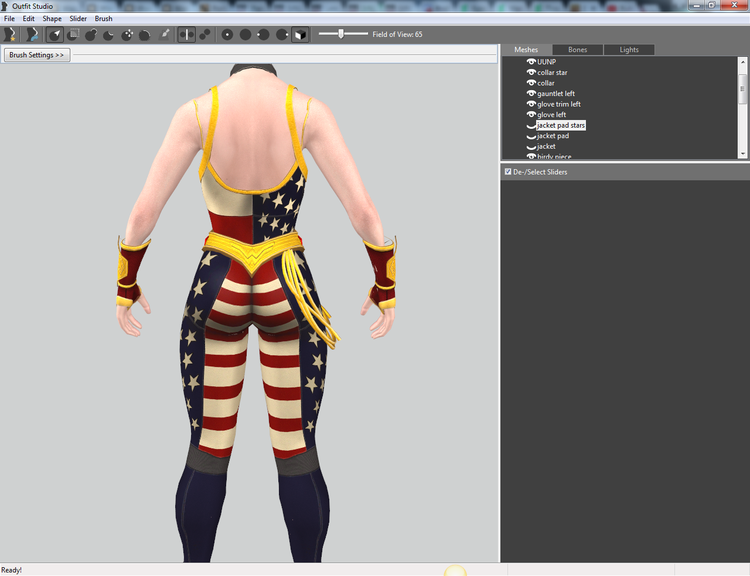Hide the UUNP mesh with eye icon
The width and height of the screenshot is (750, 576).
[531, 62]
